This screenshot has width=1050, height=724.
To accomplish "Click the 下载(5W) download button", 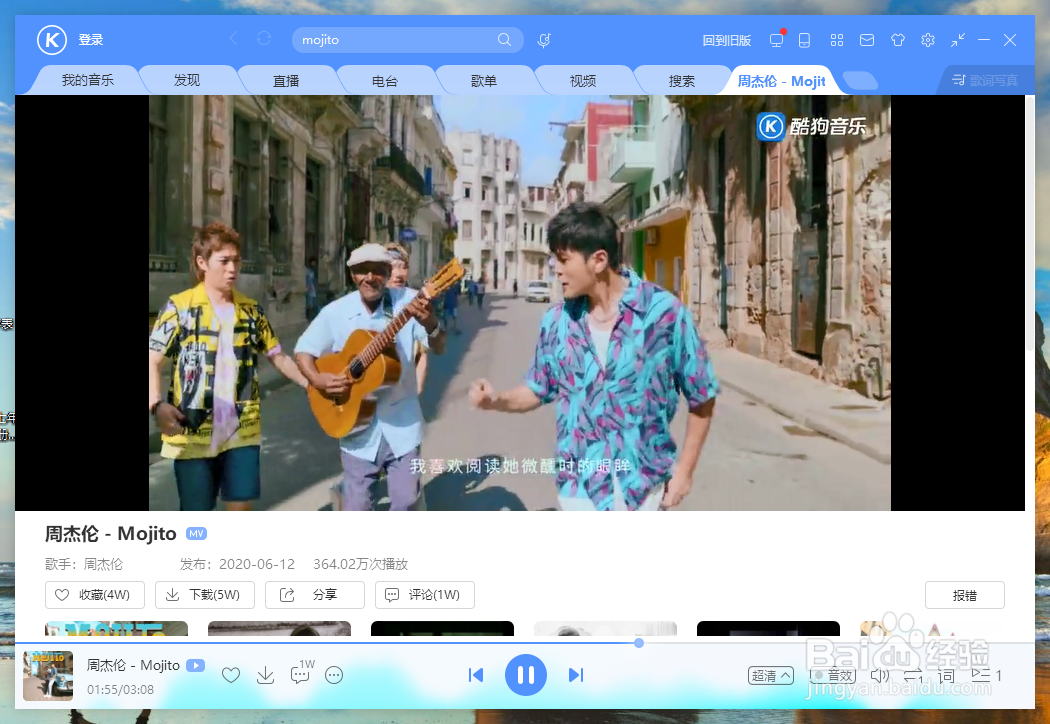I will click(205, 595).
